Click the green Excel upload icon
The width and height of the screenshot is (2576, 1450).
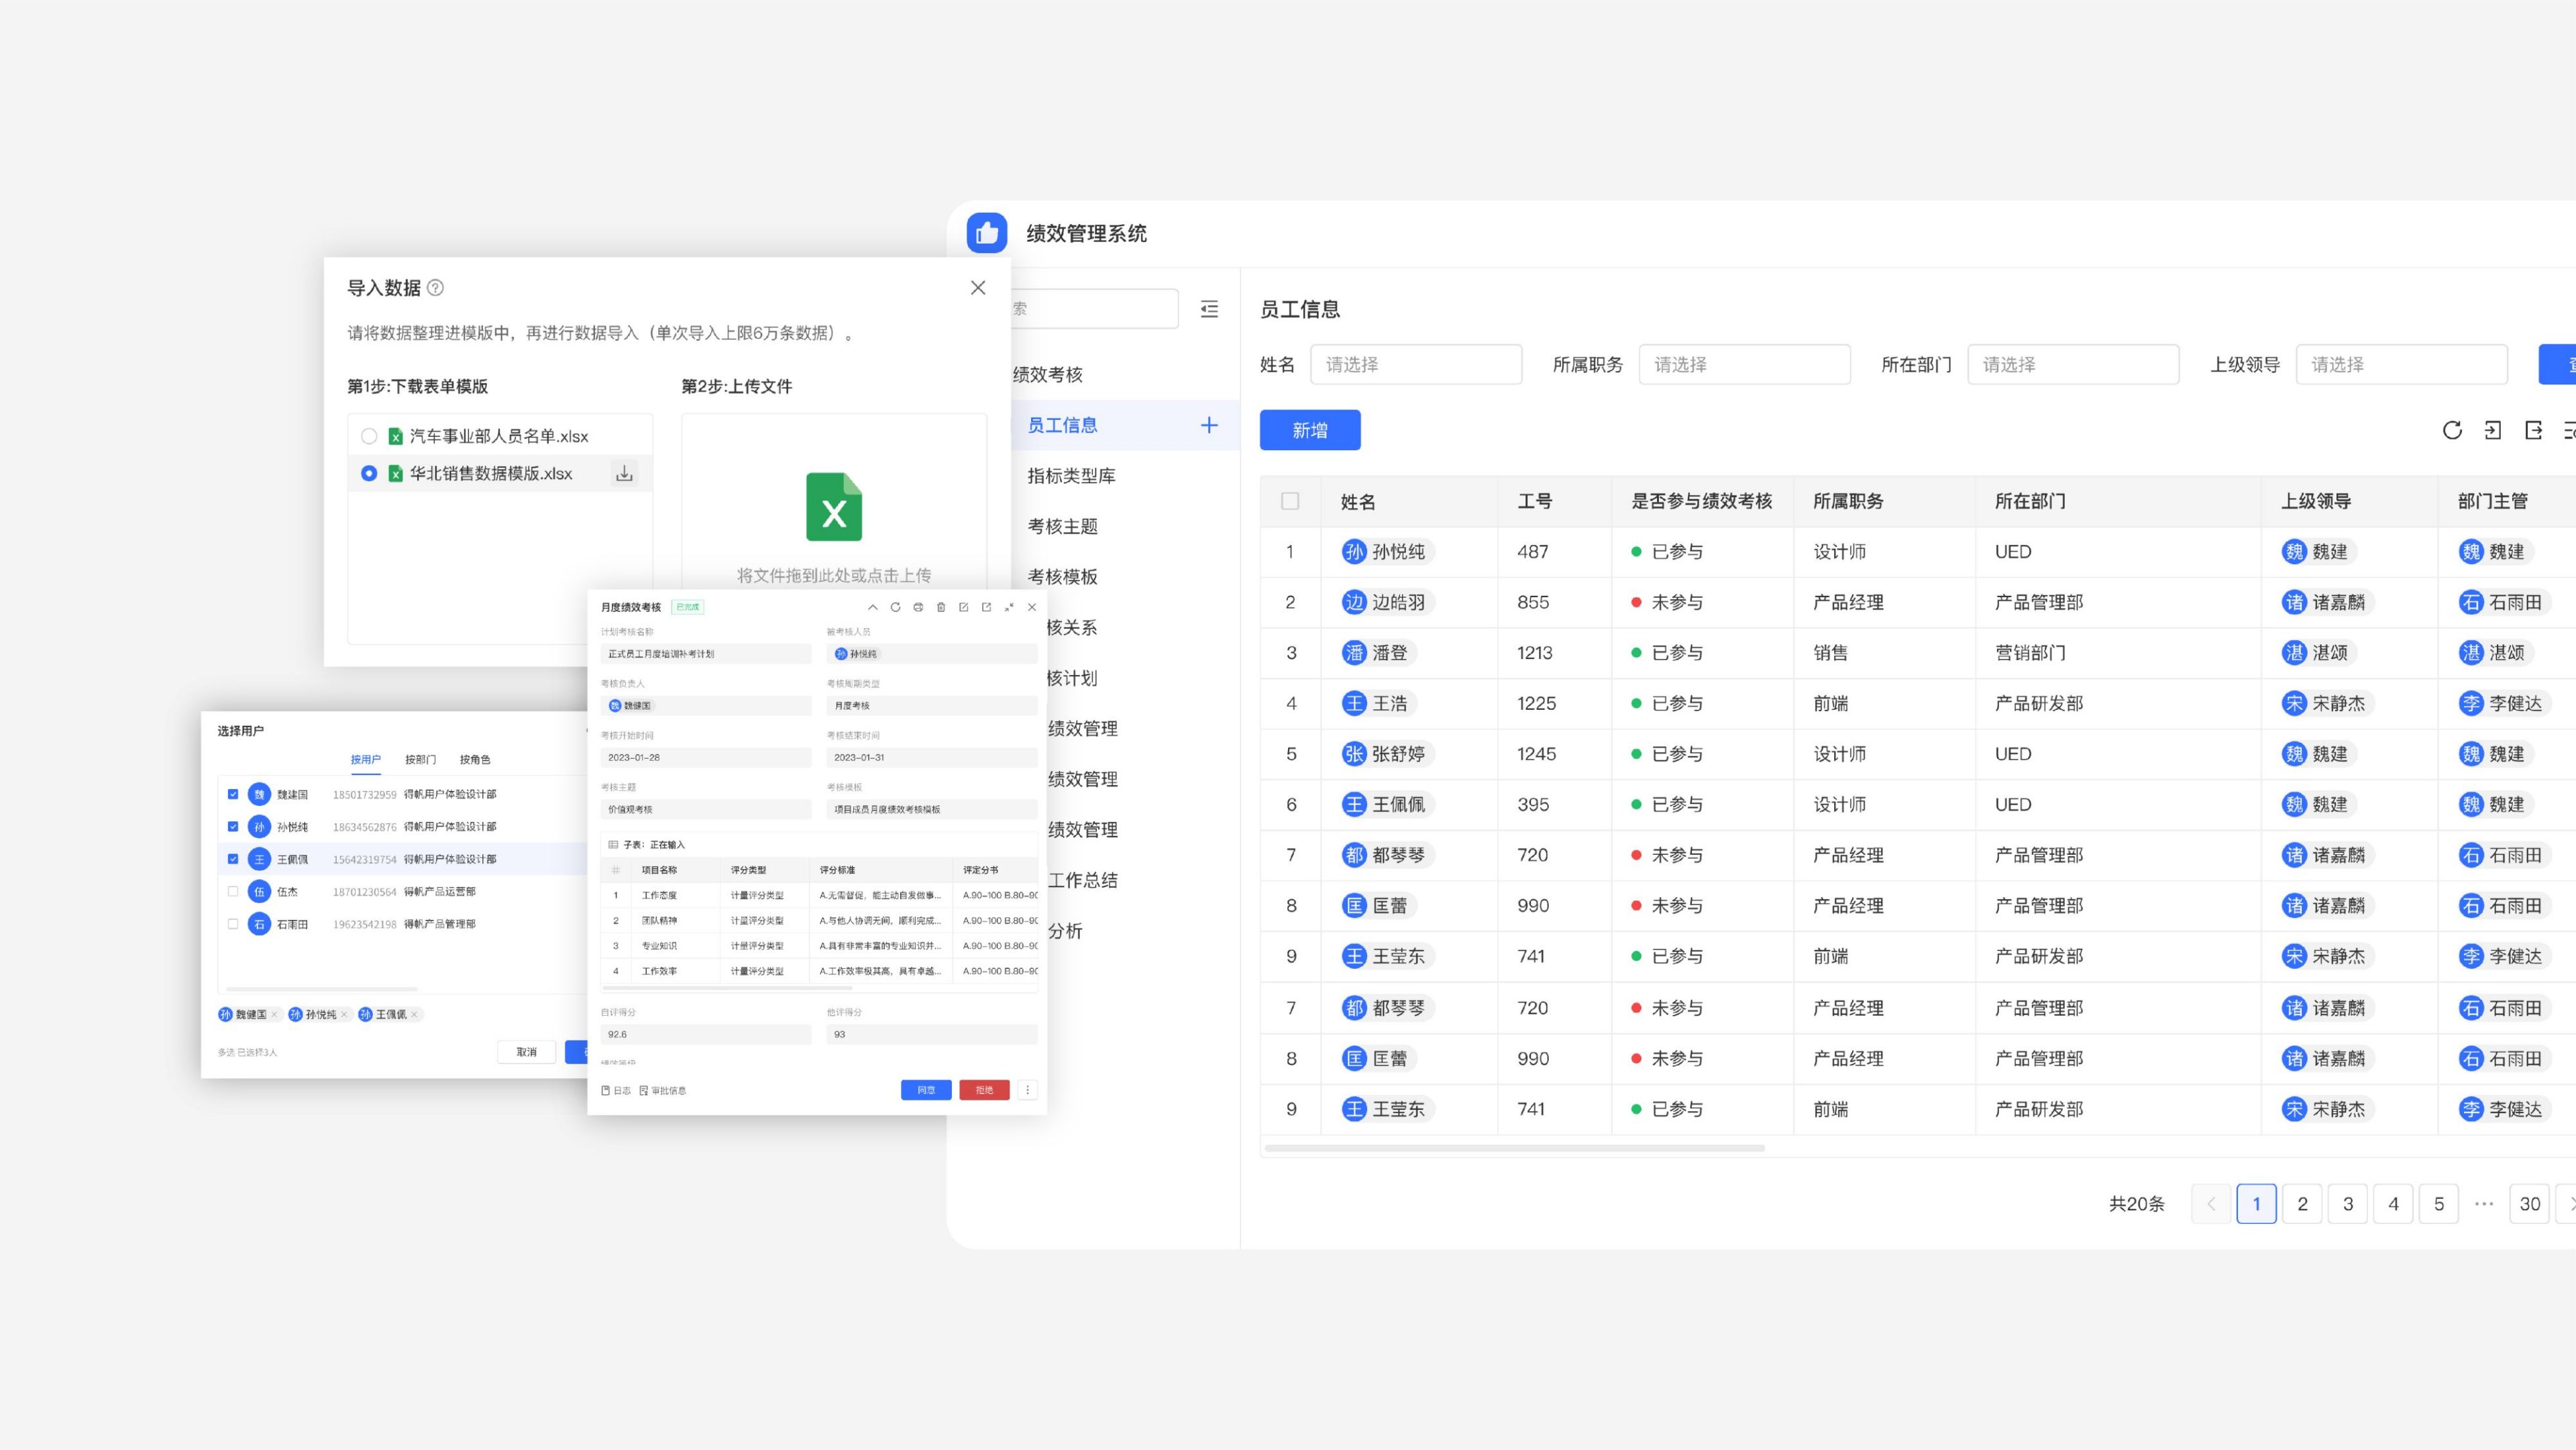(834, 507)
